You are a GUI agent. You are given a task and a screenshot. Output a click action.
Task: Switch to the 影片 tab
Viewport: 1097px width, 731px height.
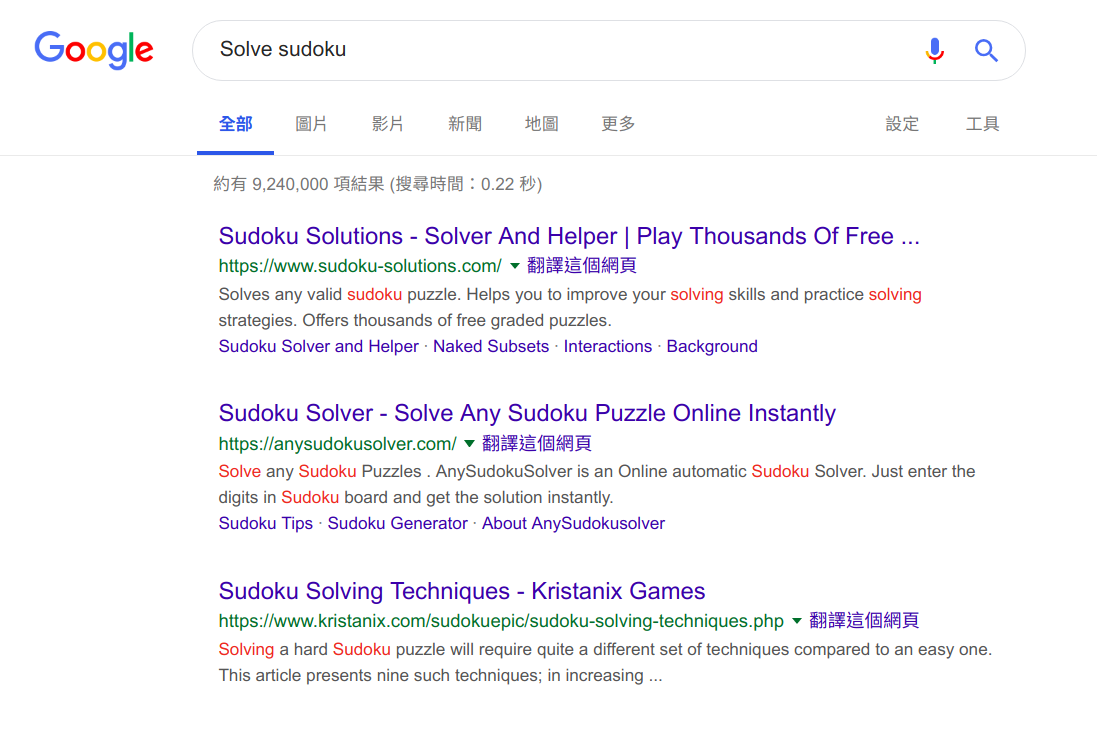click(x=388, y=124)
